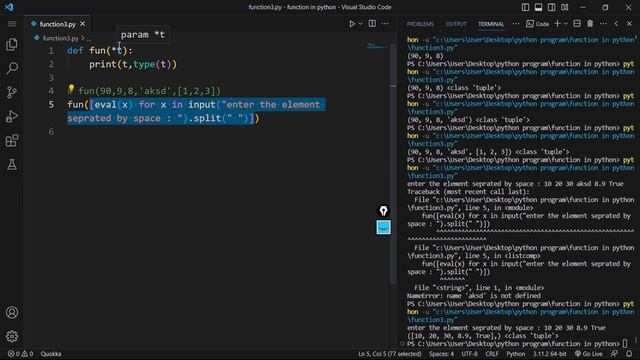
Task: Toggle panel layout button in title bar
Action: click(538, 7)
